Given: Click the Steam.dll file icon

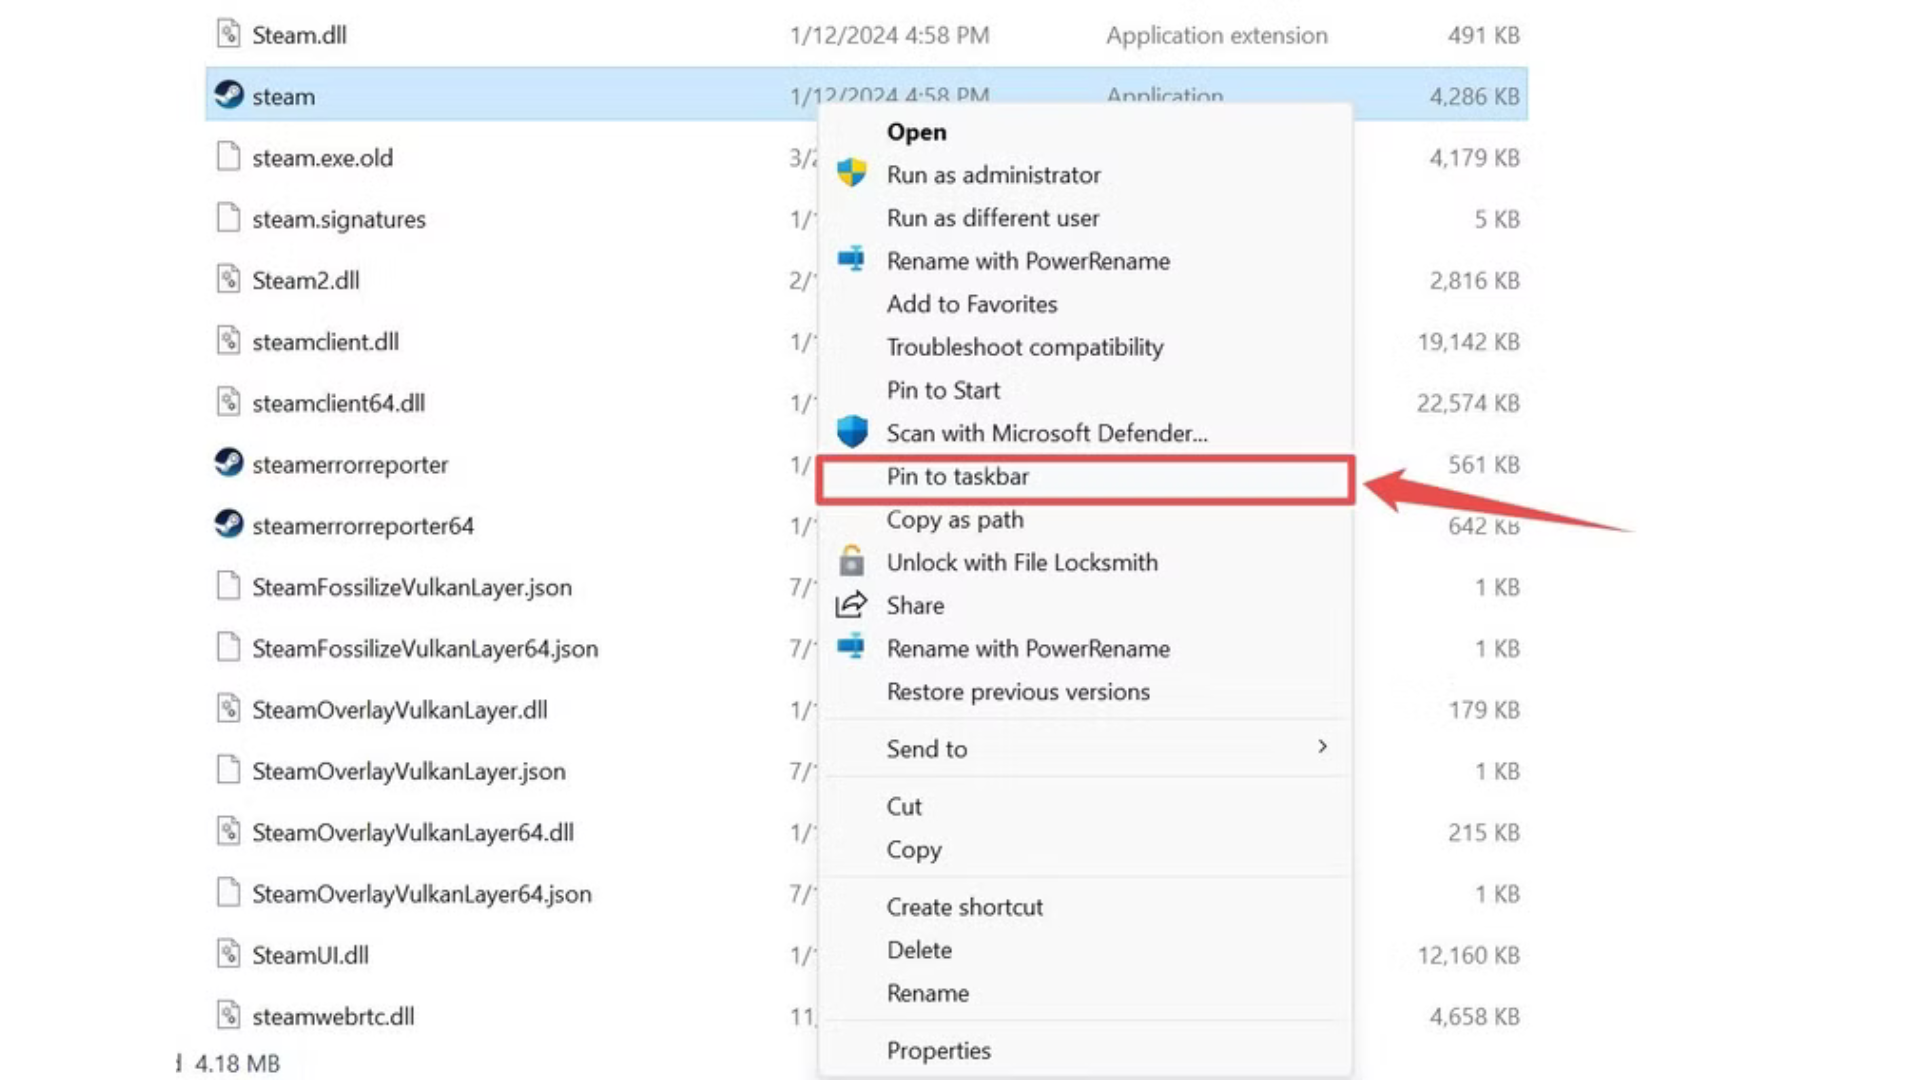Looking at the screenshot, I should (229, 34).
